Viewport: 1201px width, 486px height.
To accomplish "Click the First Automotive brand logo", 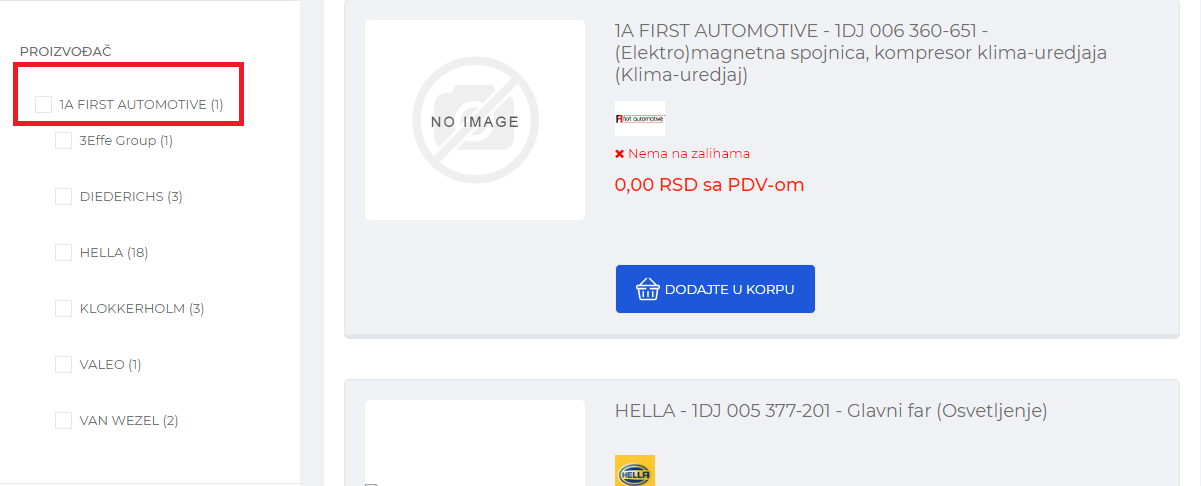I will pos(640,119).
